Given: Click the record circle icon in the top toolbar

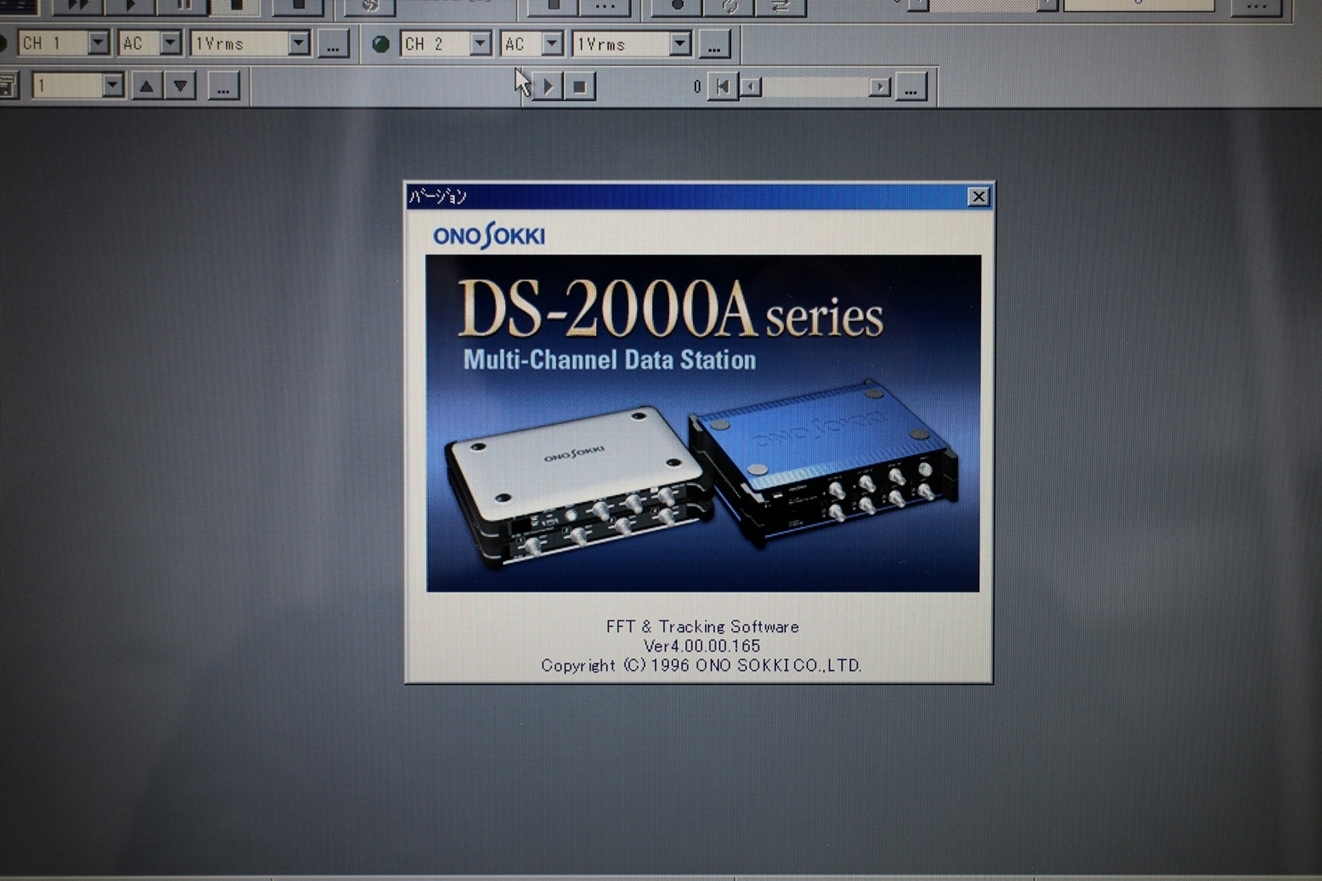Looking at the screenshot, I should coord(677,6).
